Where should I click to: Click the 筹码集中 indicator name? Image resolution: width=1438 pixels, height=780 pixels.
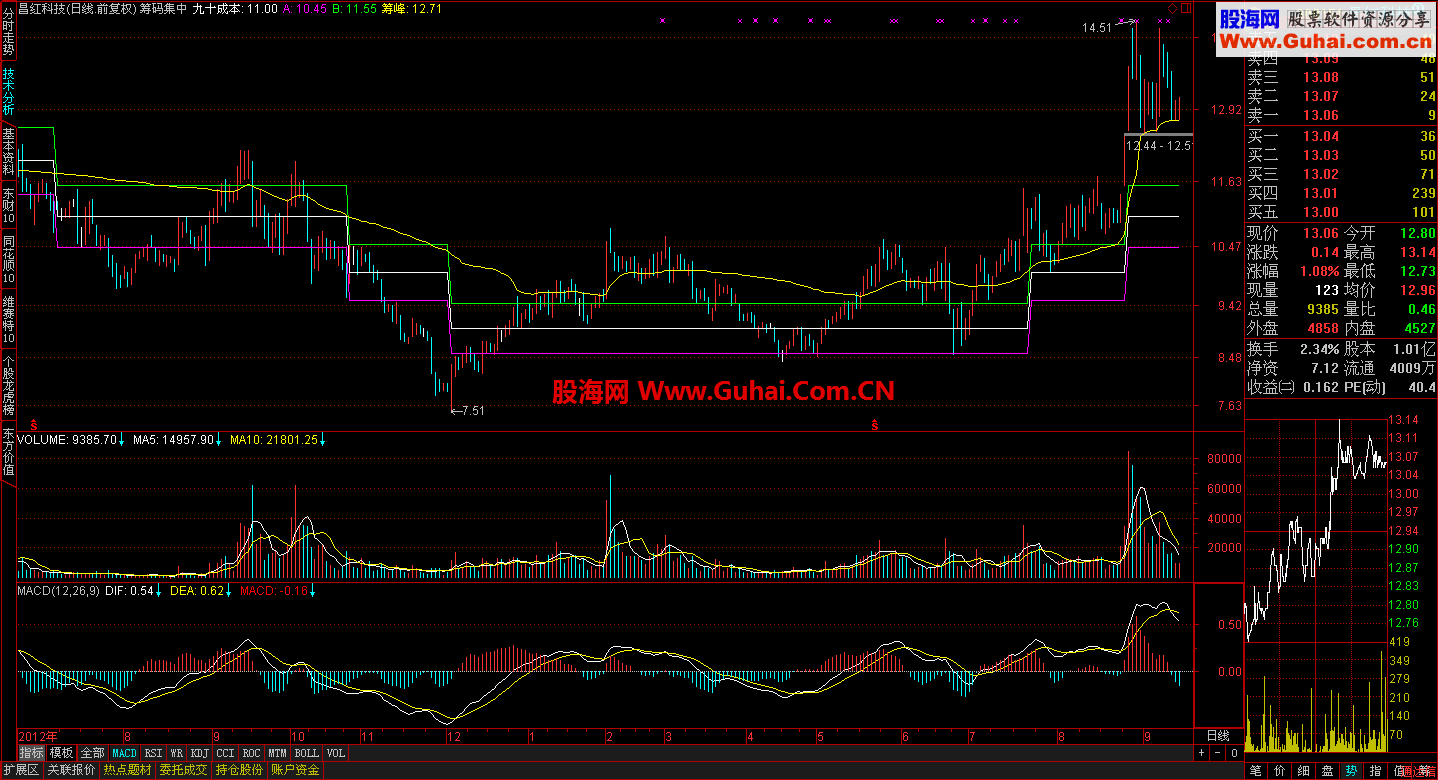click(163, 8)
